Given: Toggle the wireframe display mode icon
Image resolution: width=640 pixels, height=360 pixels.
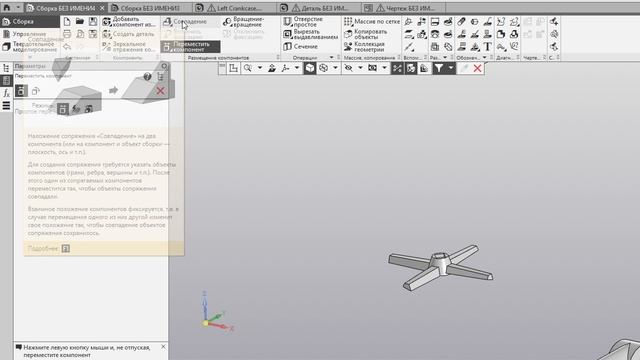Looking at the screenshot, I should (x=324, y=68).
